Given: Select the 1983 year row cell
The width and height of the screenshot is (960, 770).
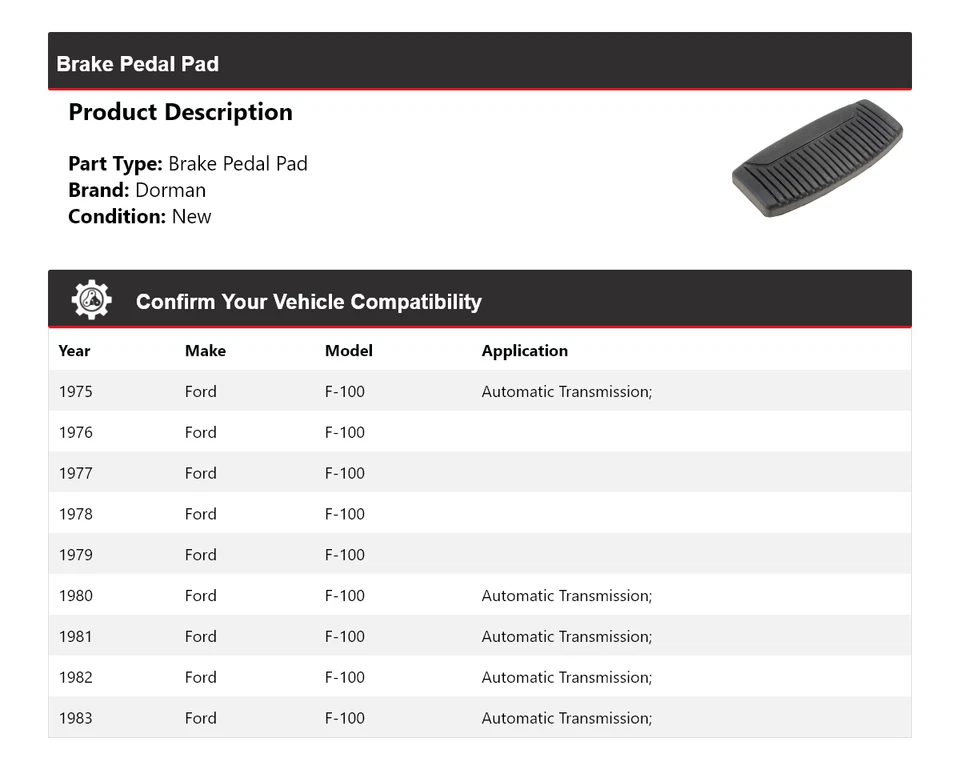Looking at the screenshot, I should tap(75, 718).
